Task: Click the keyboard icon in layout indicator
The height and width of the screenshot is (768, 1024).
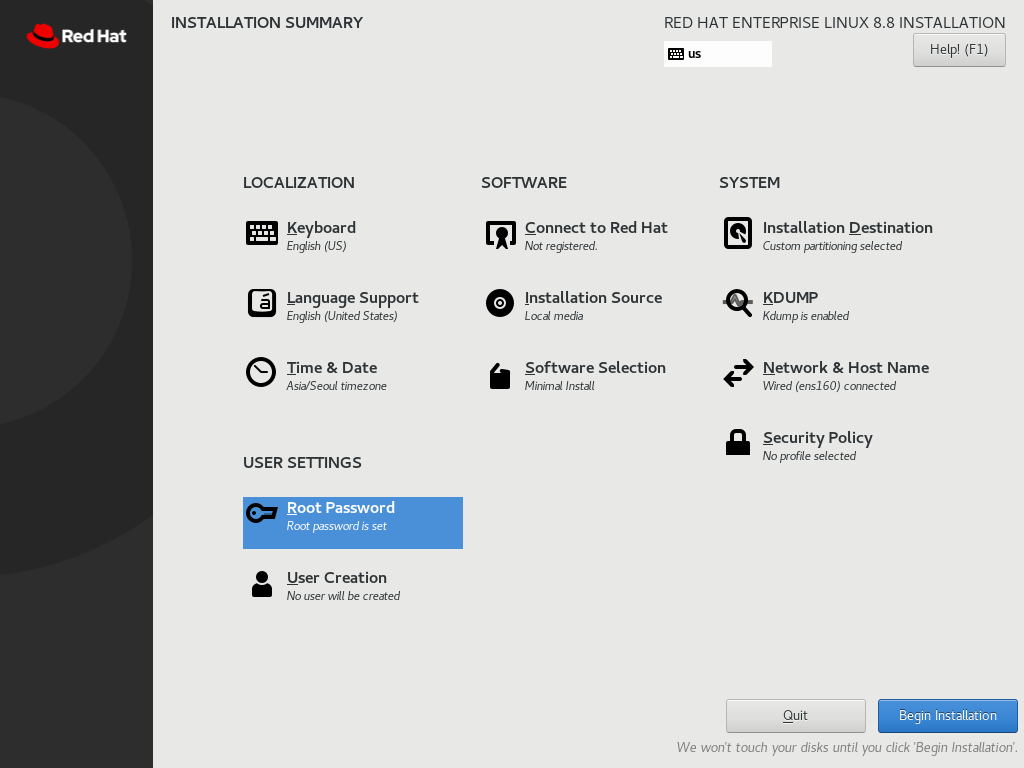Action: pyautogui.click(x=676, y=54)
